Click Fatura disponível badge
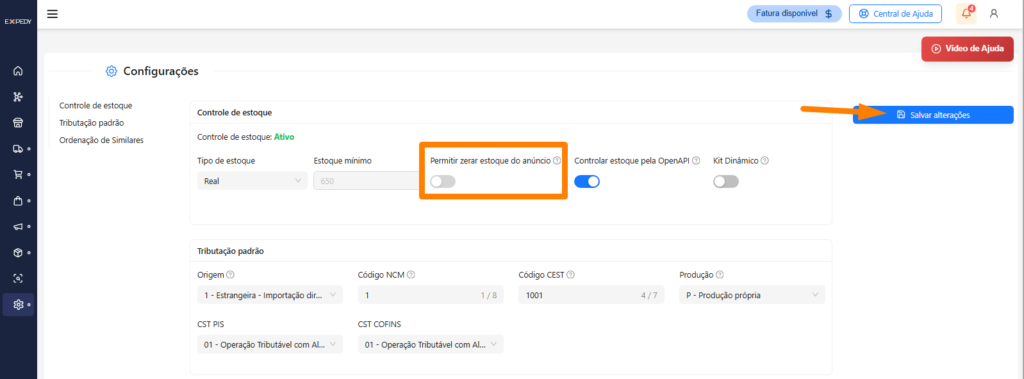Image resolution: width=1024 pixels, height=379 pixels. [794, 13]
